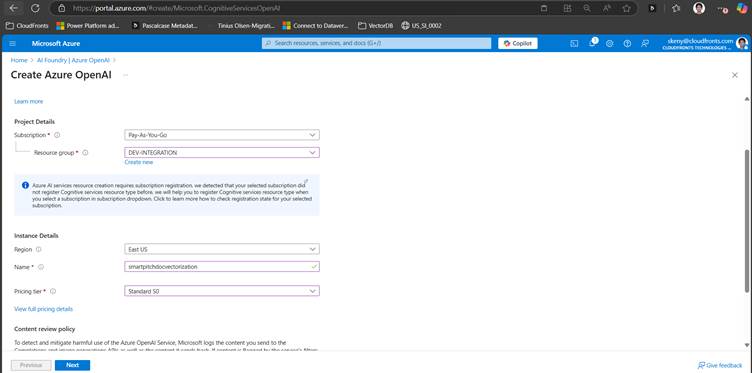752x373 pixels.
Task: Expand the Pricing tier dropdown Standard S0
Action: [x=222, y=291]
